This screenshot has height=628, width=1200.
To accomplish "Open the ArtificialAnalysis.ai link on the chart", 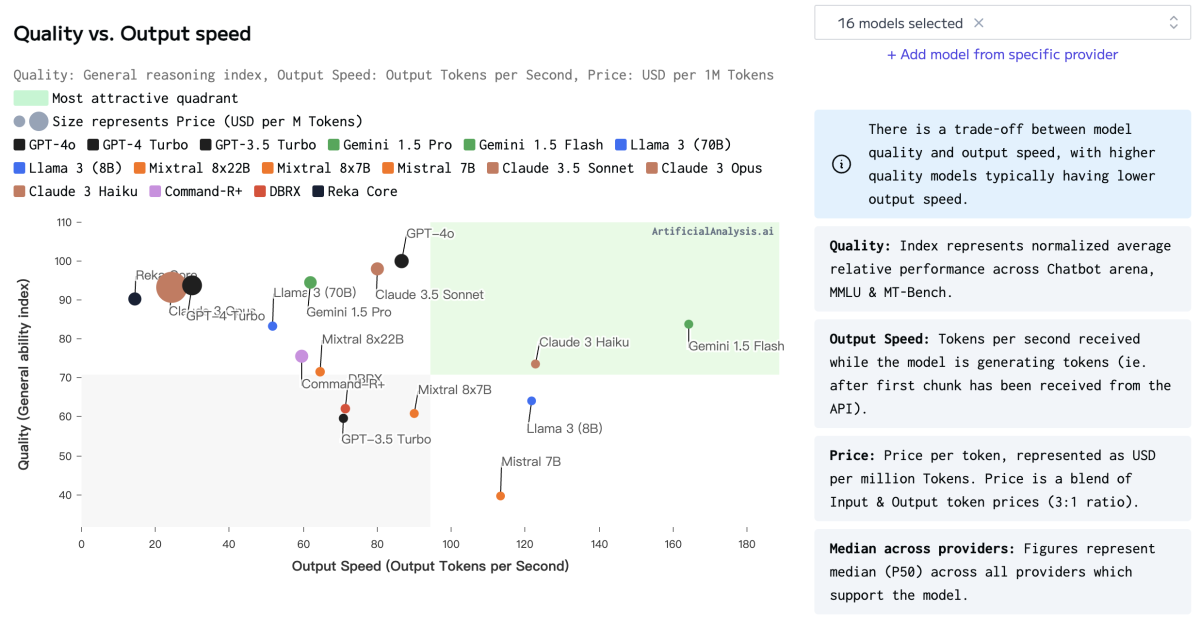I will [712, 231].
